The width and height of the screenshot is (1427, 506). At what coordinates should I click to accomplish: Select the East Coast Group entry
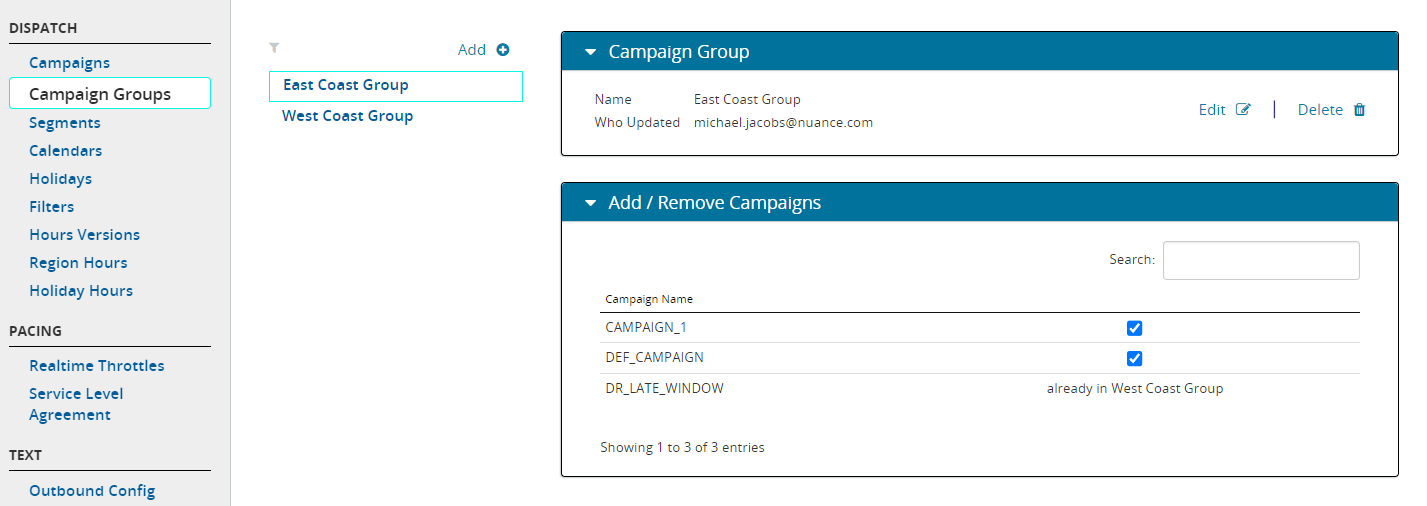[346, 85]
